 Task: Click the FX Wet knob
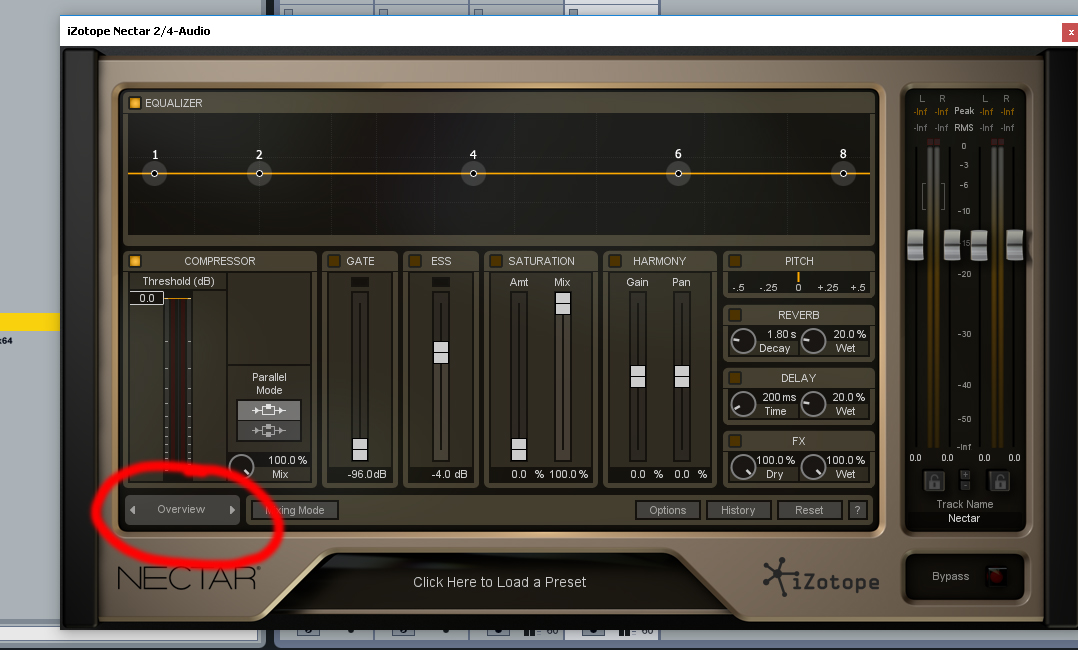813,467
